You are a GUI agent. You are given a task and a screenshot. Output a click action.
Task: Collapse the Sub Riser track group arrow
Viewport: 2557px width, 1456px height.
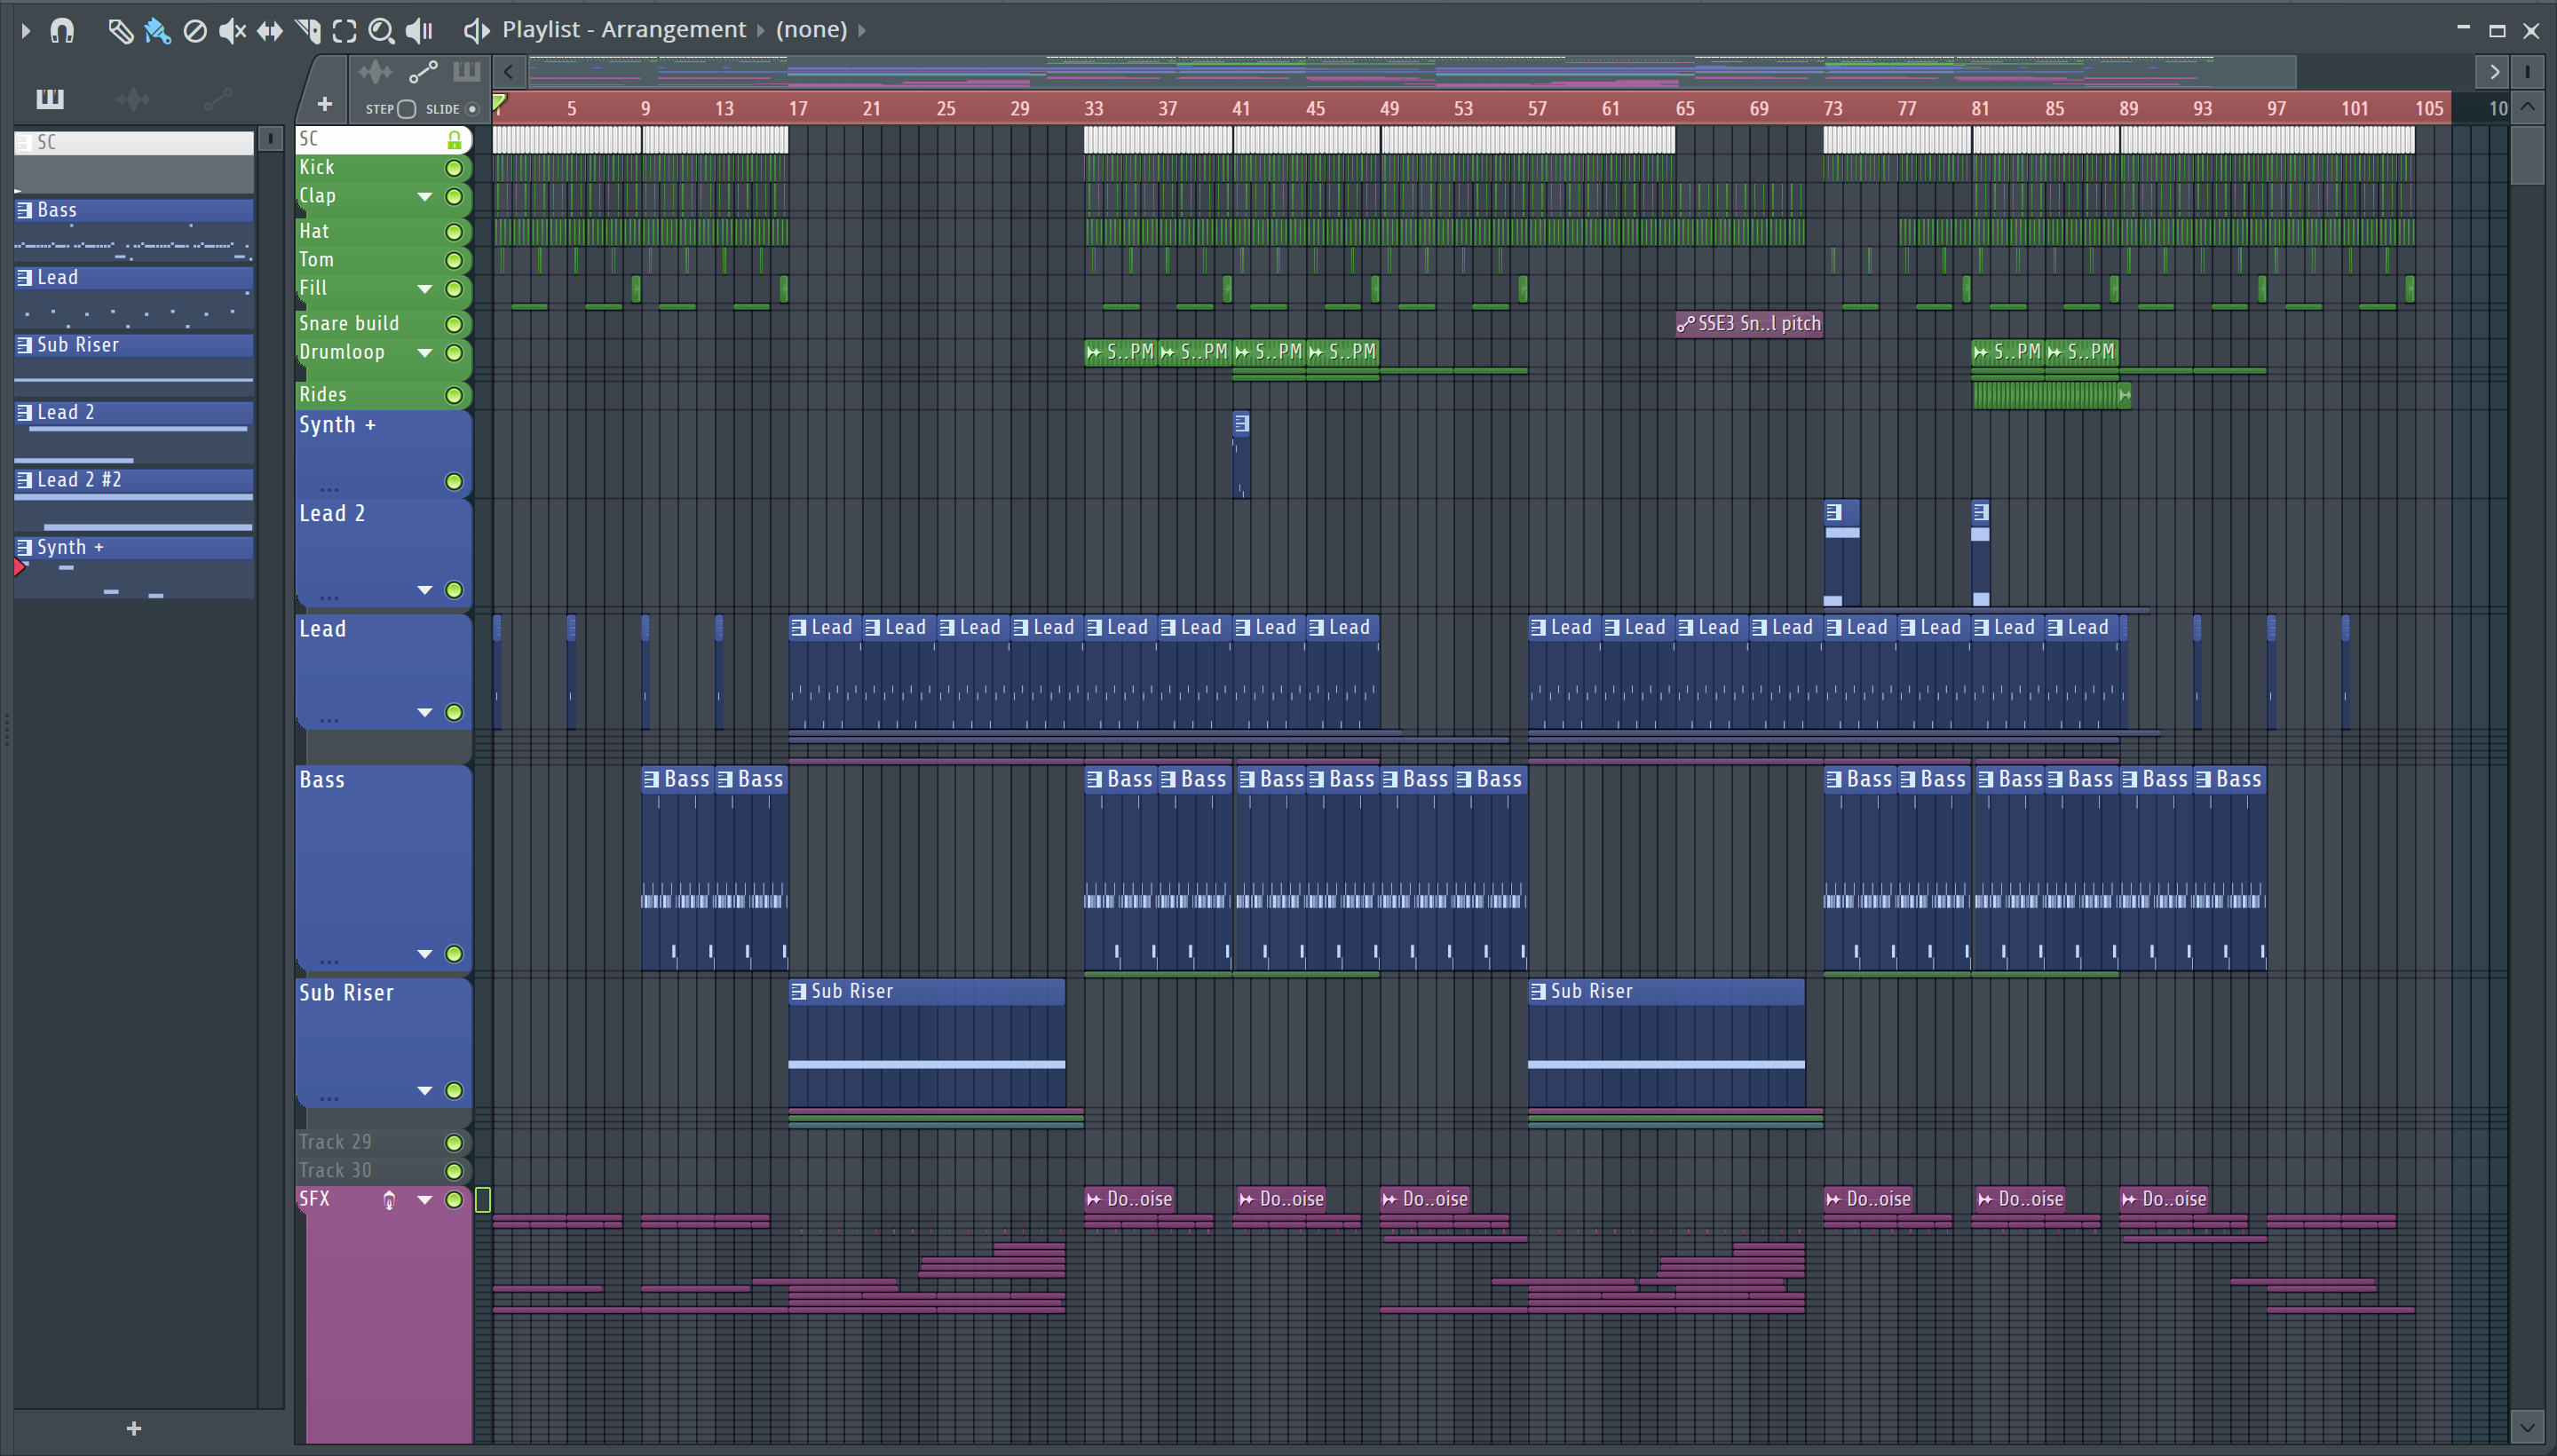425,1091
